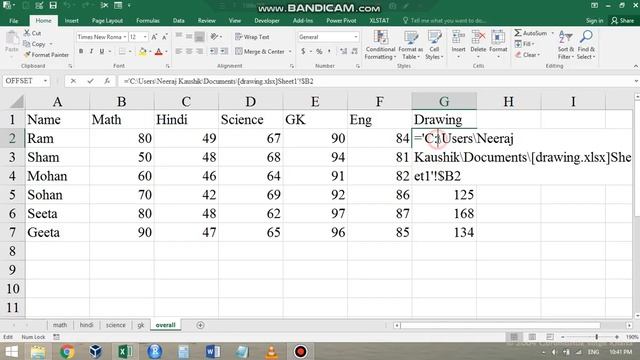Open the Excel app on the taskbar
This screenshot has width=640, height=360.
point(125,351)
